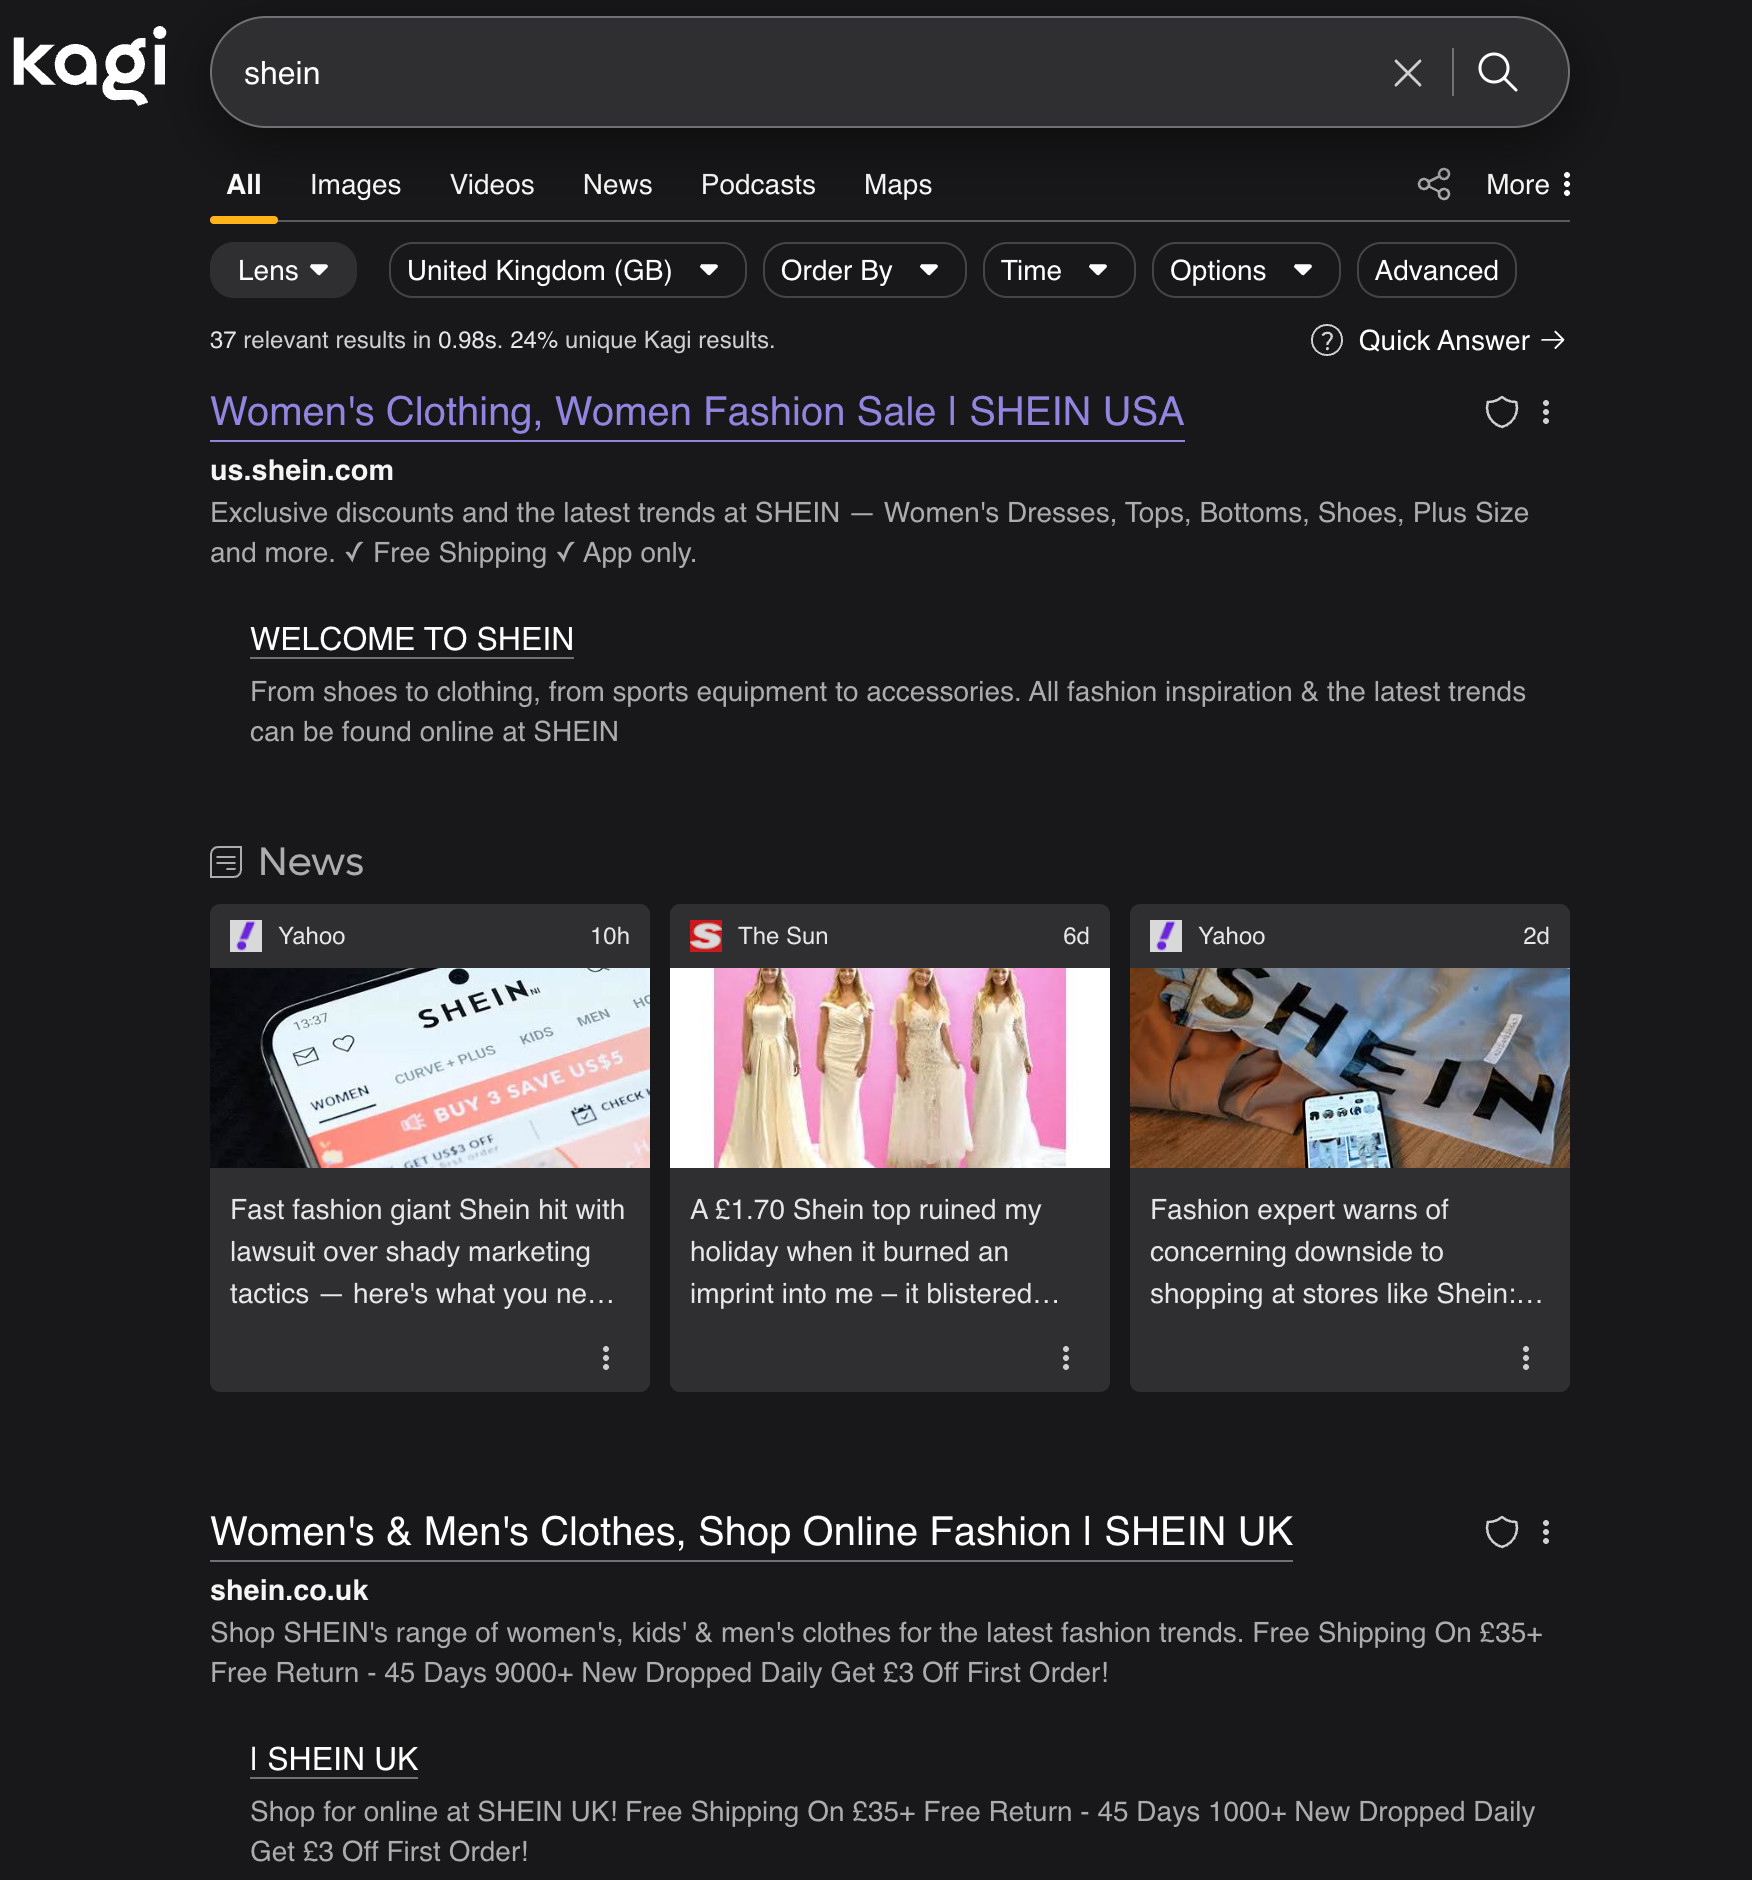Open three-dot menu for SHEIN USA result
Screen dimensions: 1752x1880
1546,412
